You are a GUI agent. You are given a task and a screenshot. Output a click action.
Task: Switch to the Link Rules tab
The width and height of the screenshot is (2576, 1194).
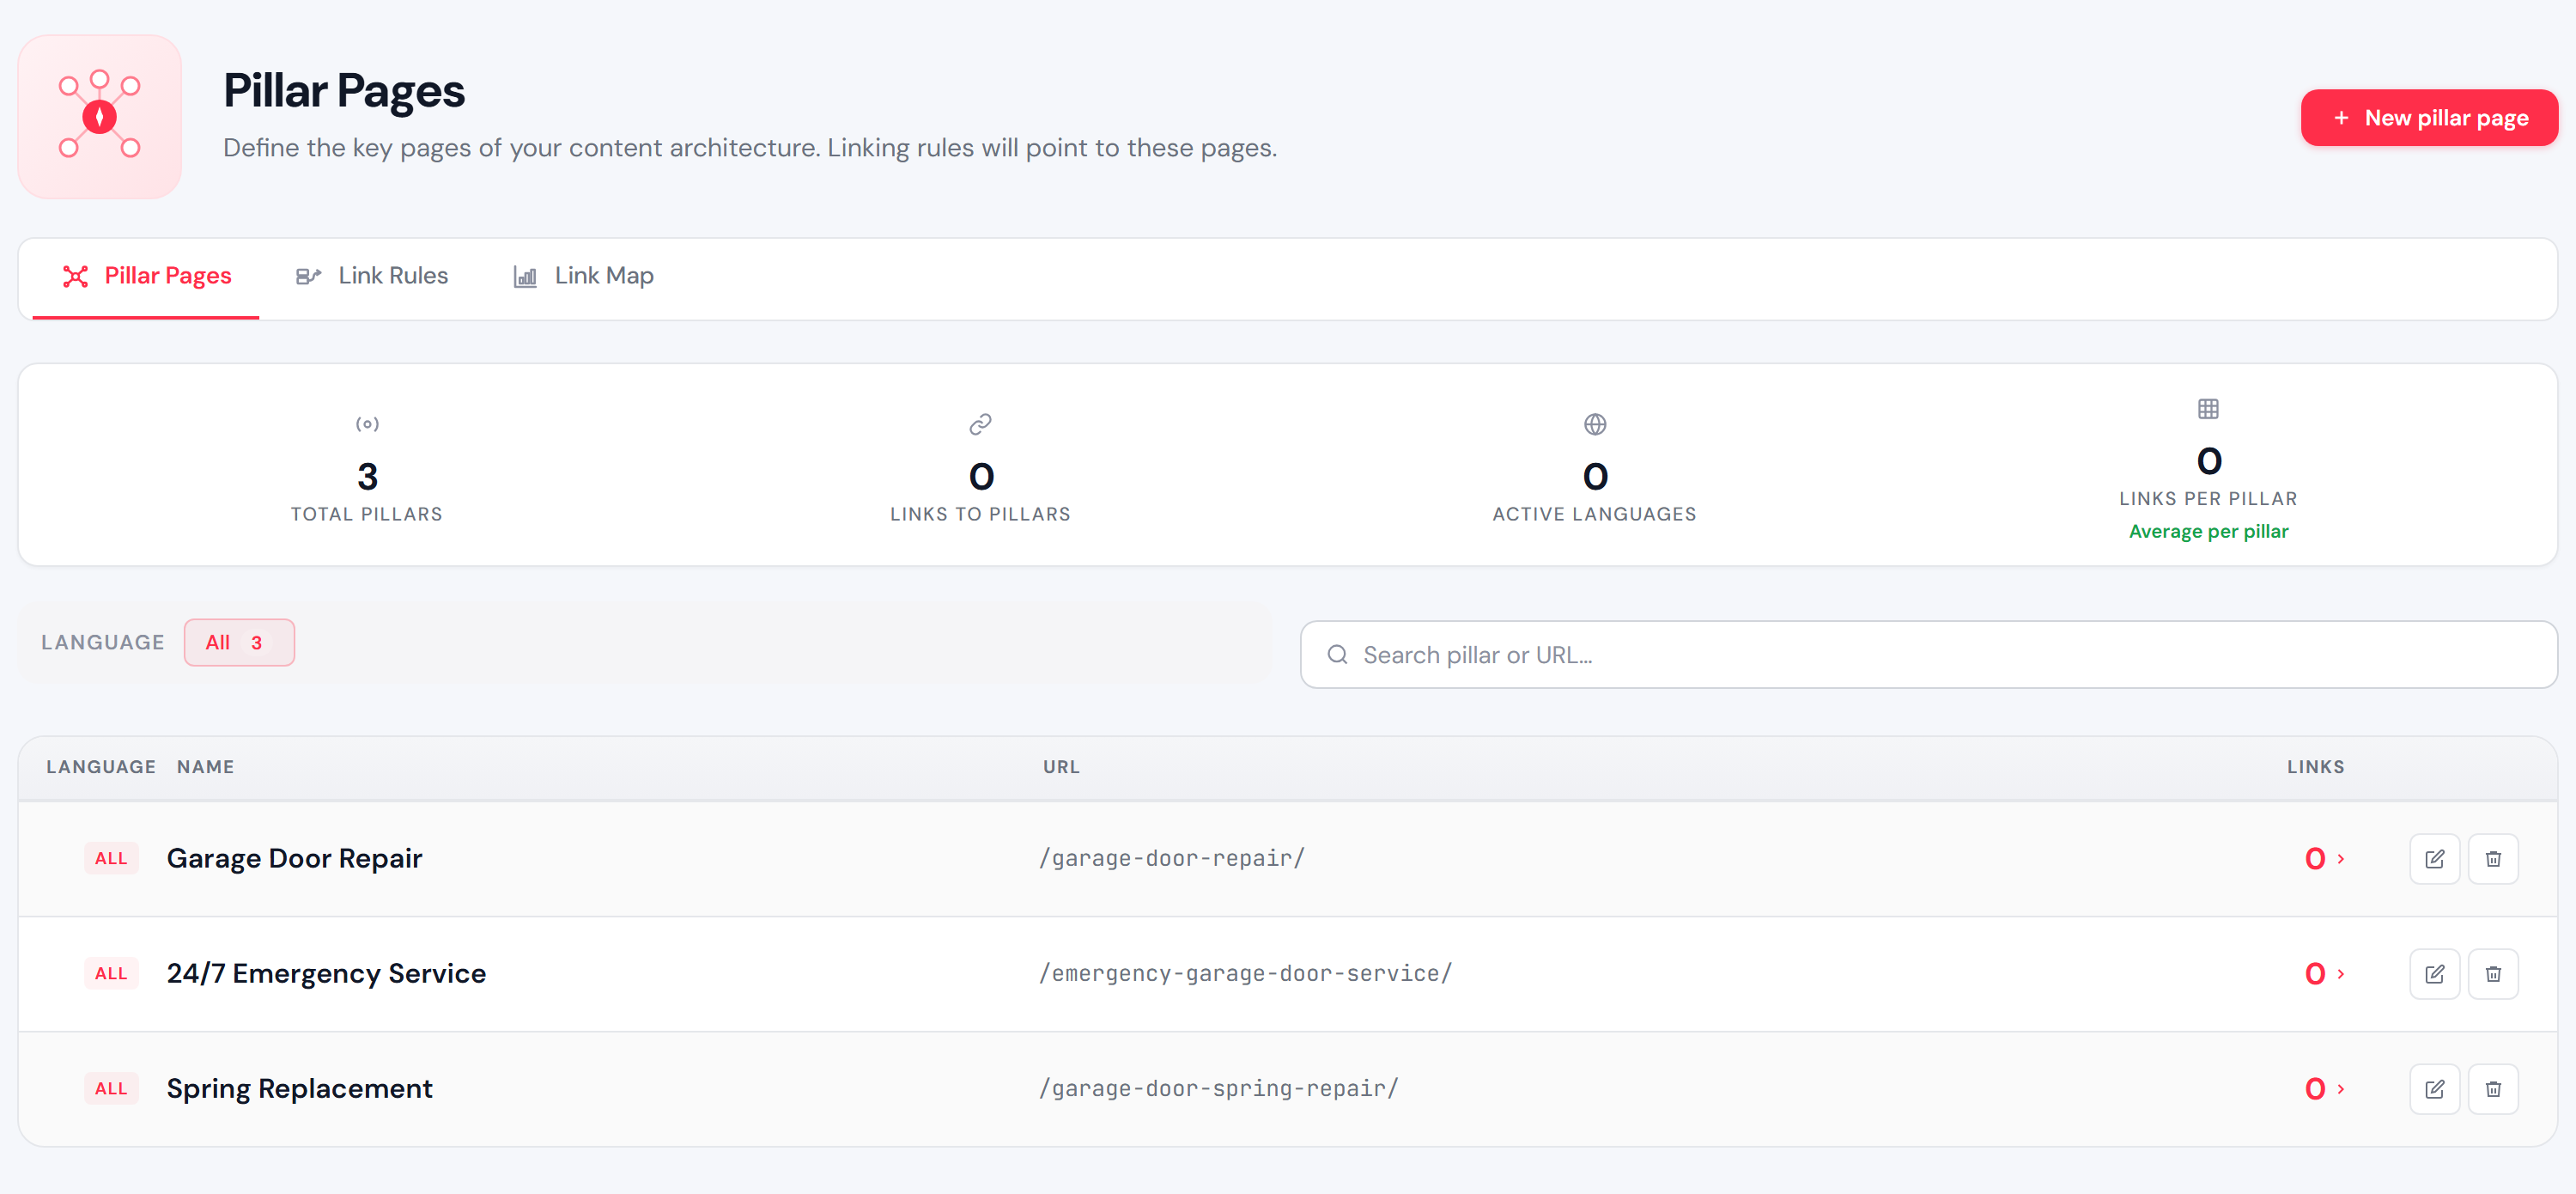(371, 277)
